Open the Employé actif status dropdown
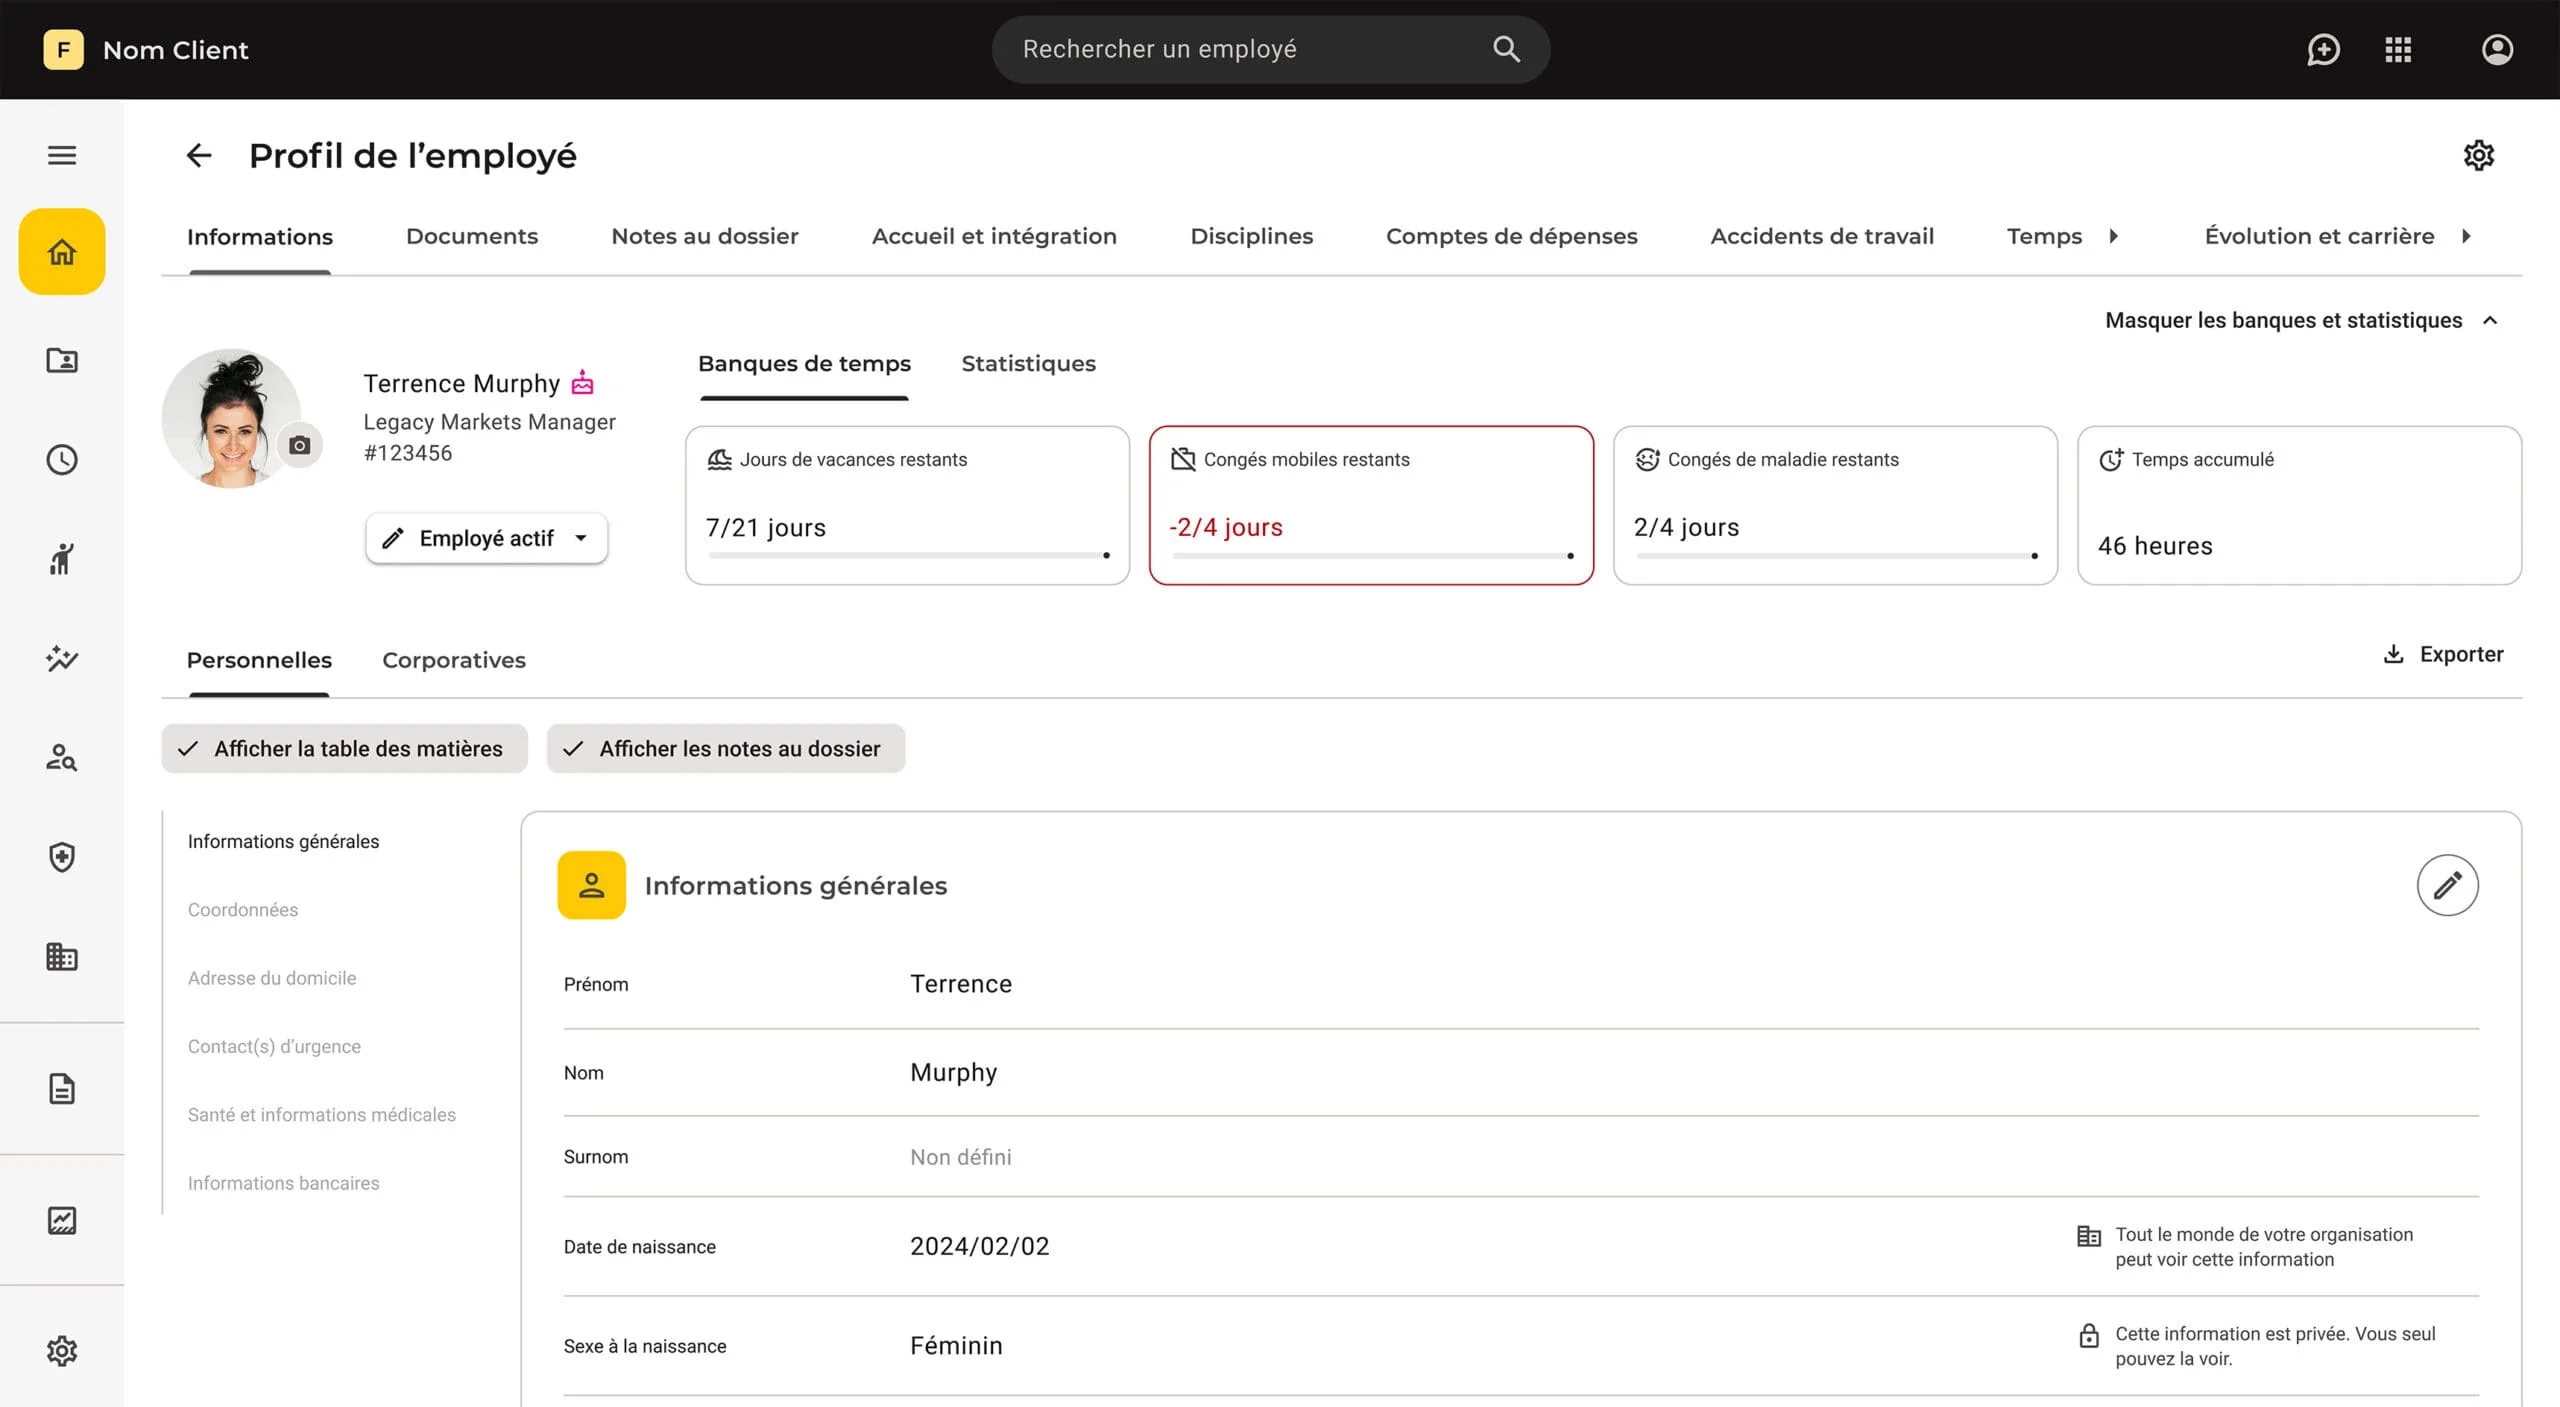The width and height of the screenshot is (2560, 1407). click(486, 538)
